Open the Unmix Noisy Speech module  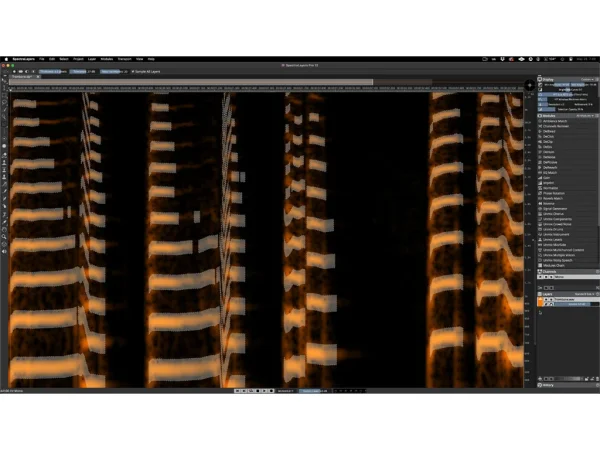[541, 259]
